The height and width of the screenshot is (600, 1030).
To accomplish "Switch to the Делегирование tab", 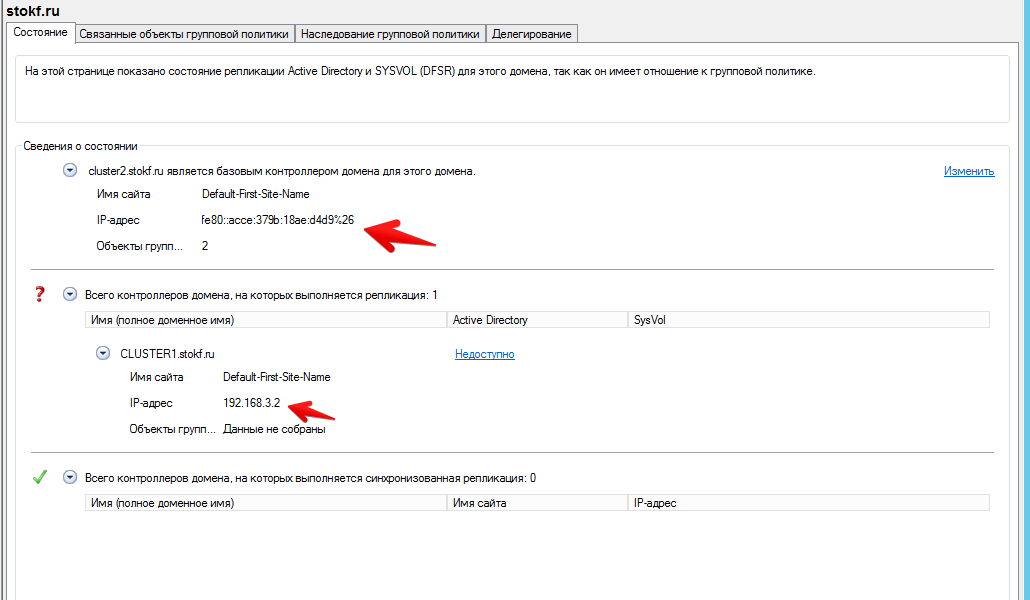I will click(x=531, y=34).
